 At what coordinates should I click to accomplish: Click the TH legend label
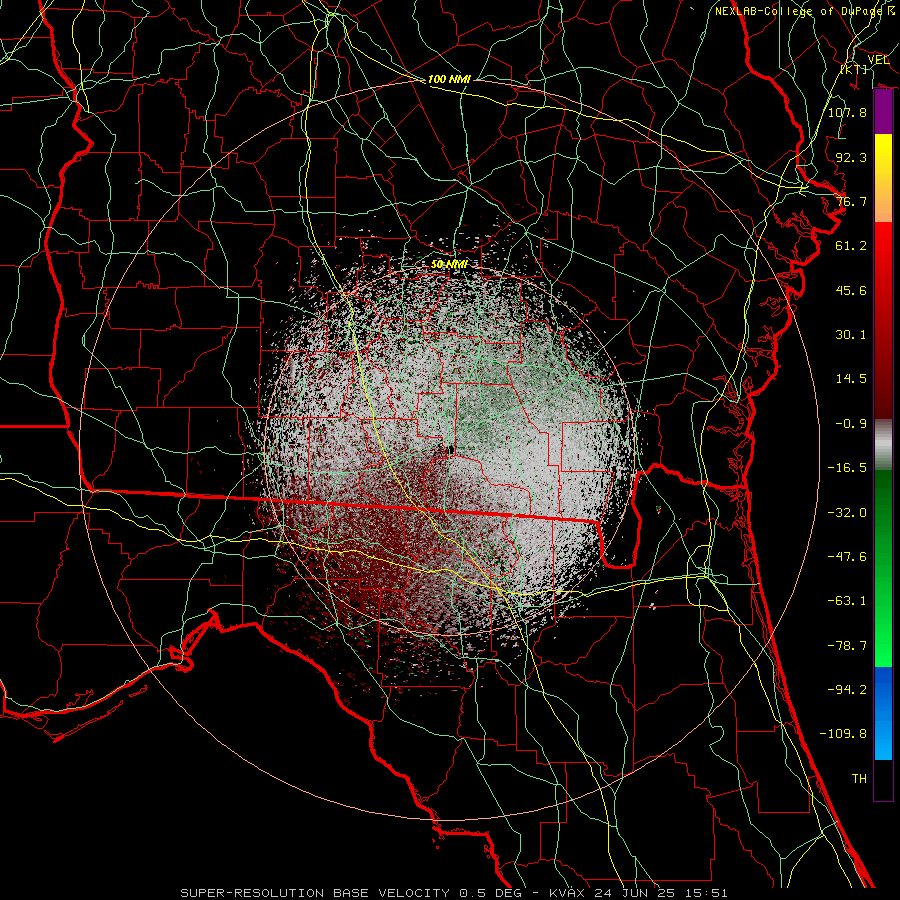[x=859, y=779]
